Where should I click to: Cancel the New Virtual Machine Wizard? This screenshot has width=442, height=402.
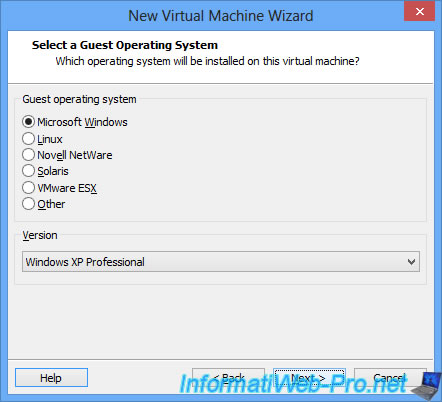(x=390, y=378)
